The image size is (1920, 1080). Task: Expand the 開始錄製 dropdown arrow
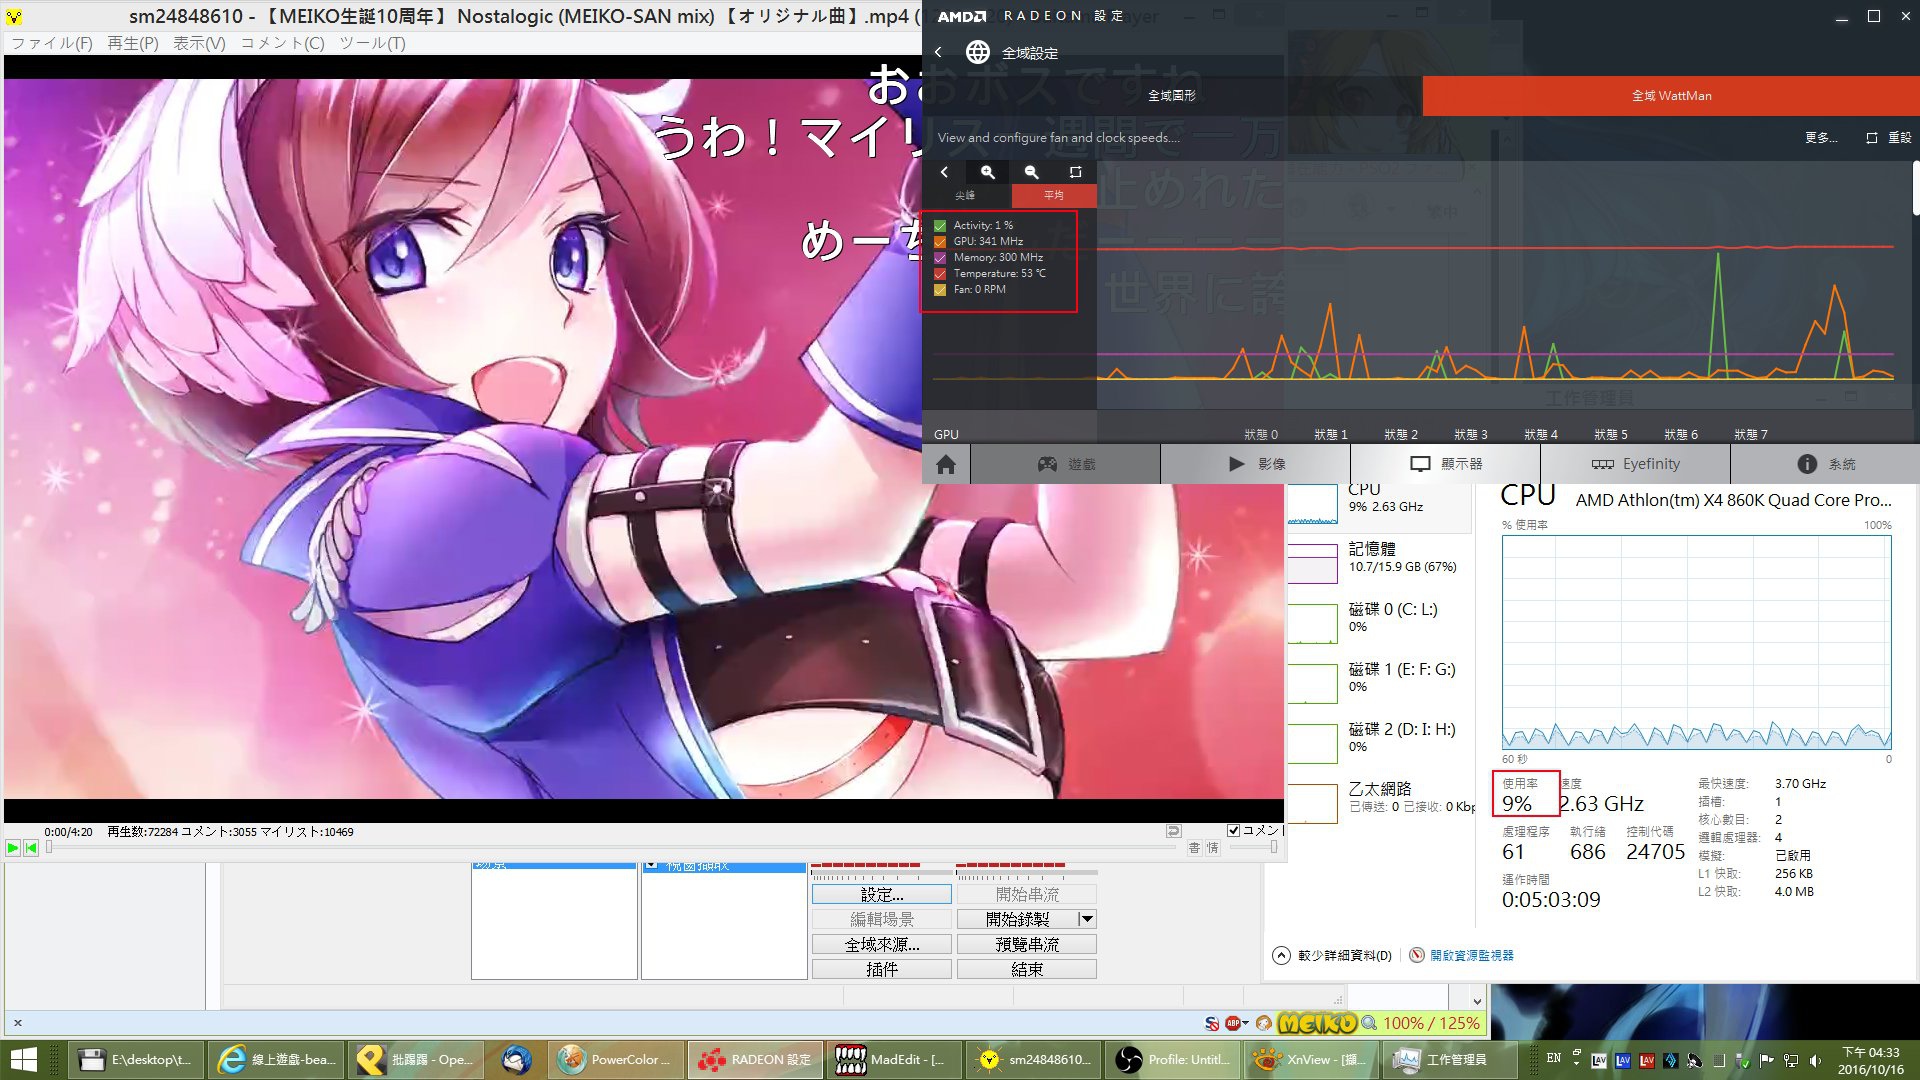pos(1087,919)
